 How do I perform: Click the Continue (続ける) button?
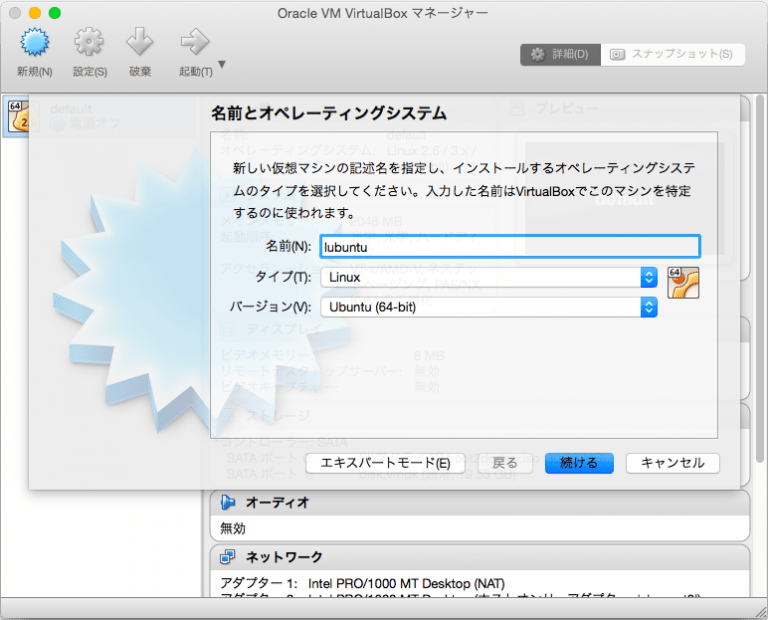click(x=579, y=463)
